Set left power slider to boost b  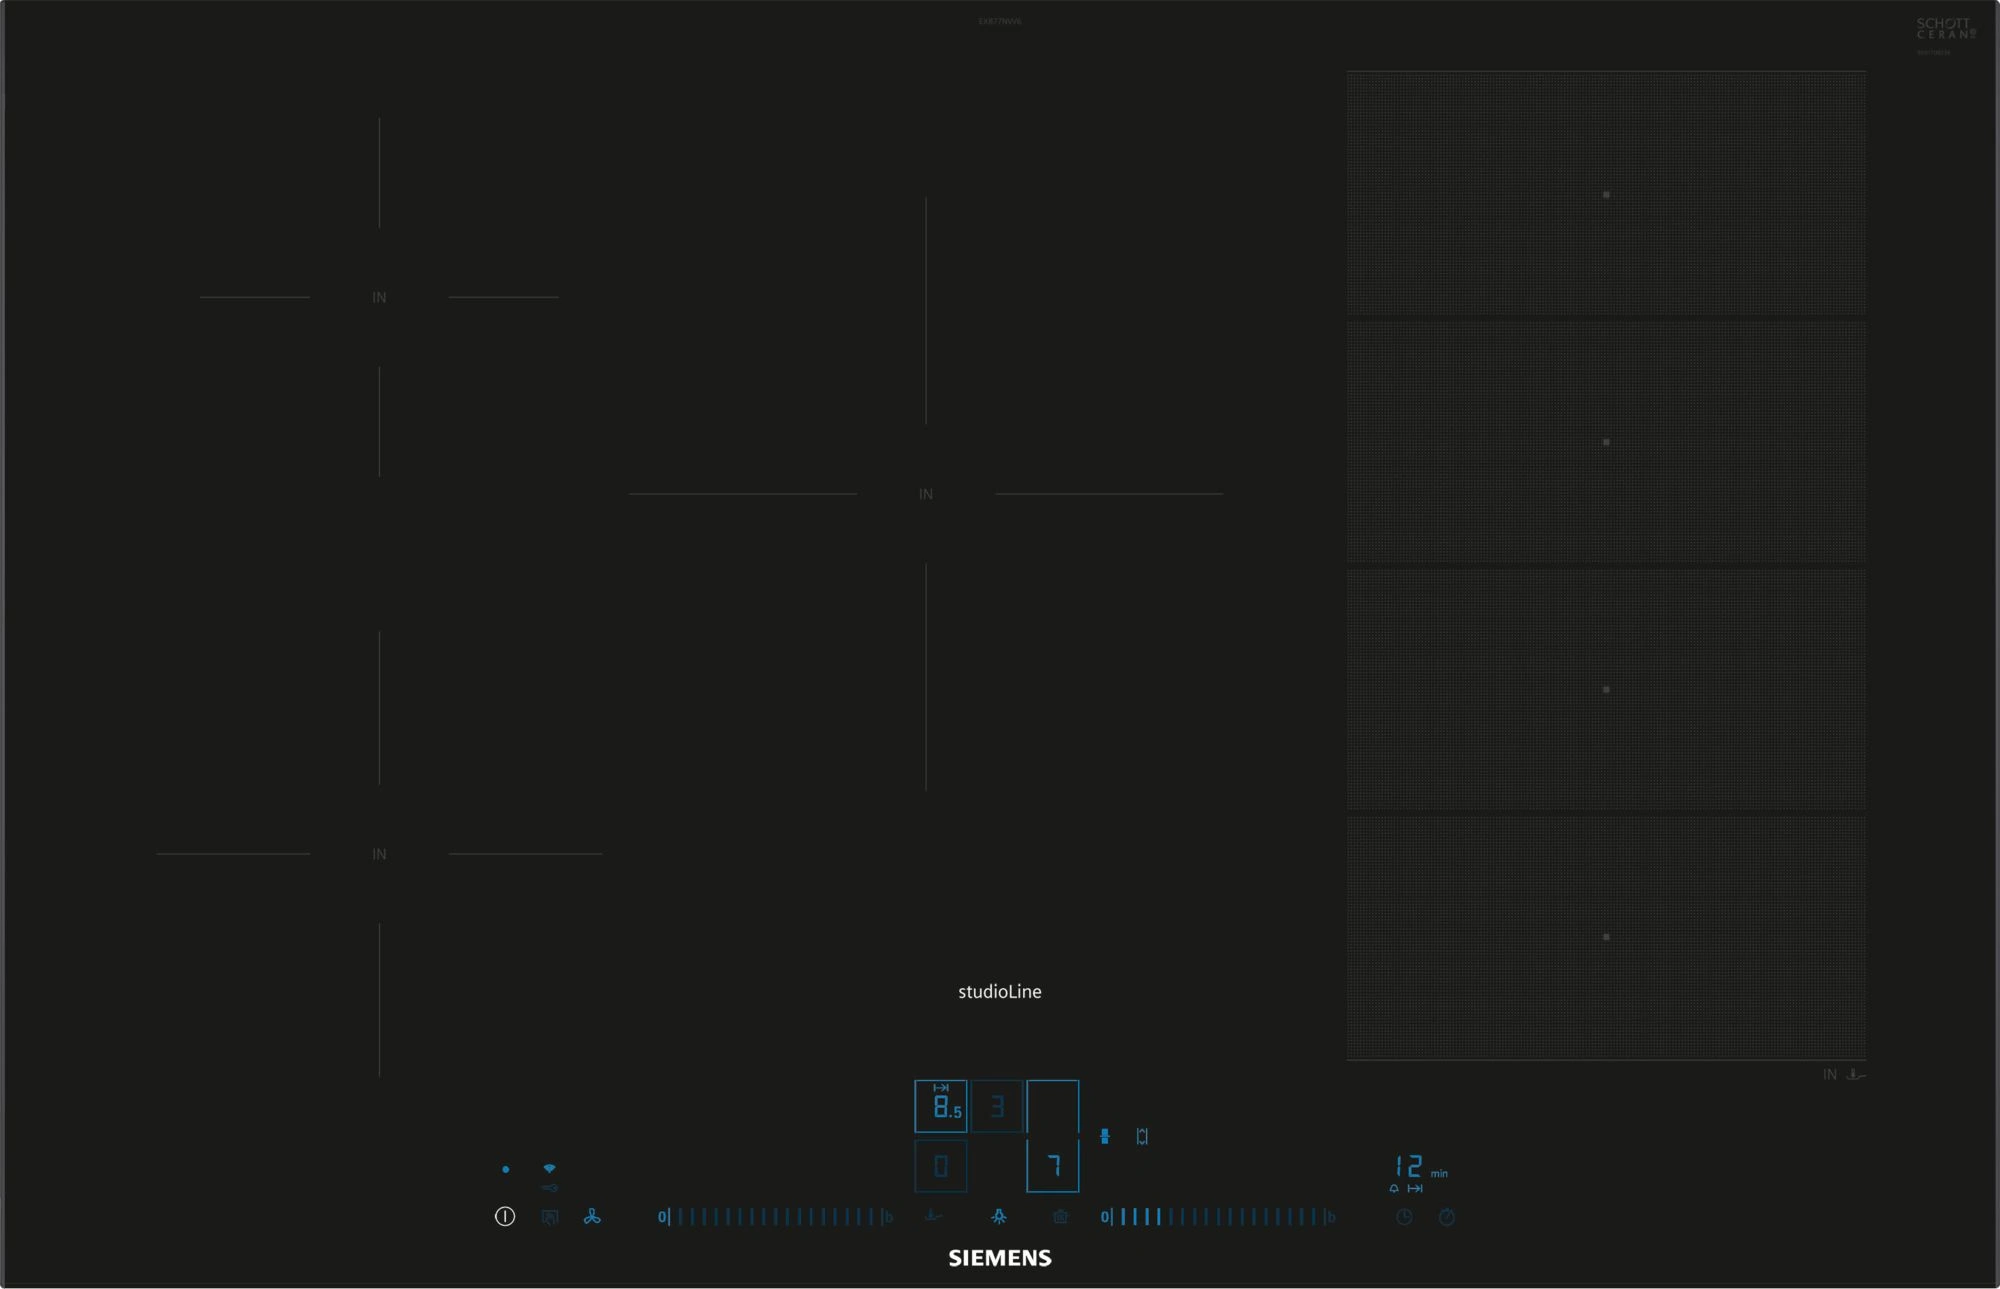pos(888,1217)
